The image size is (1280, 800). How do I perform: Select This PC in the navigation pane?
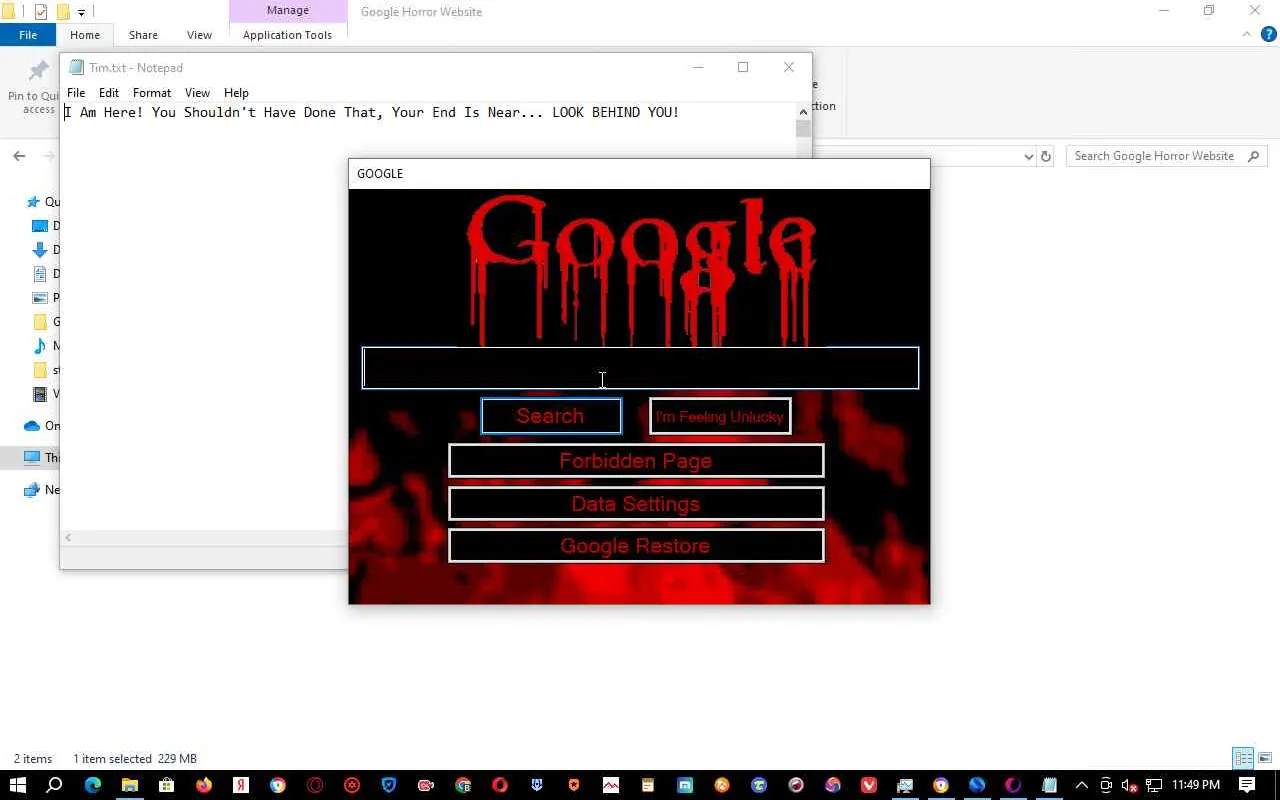pyautogui.click(x=32, y=458)
